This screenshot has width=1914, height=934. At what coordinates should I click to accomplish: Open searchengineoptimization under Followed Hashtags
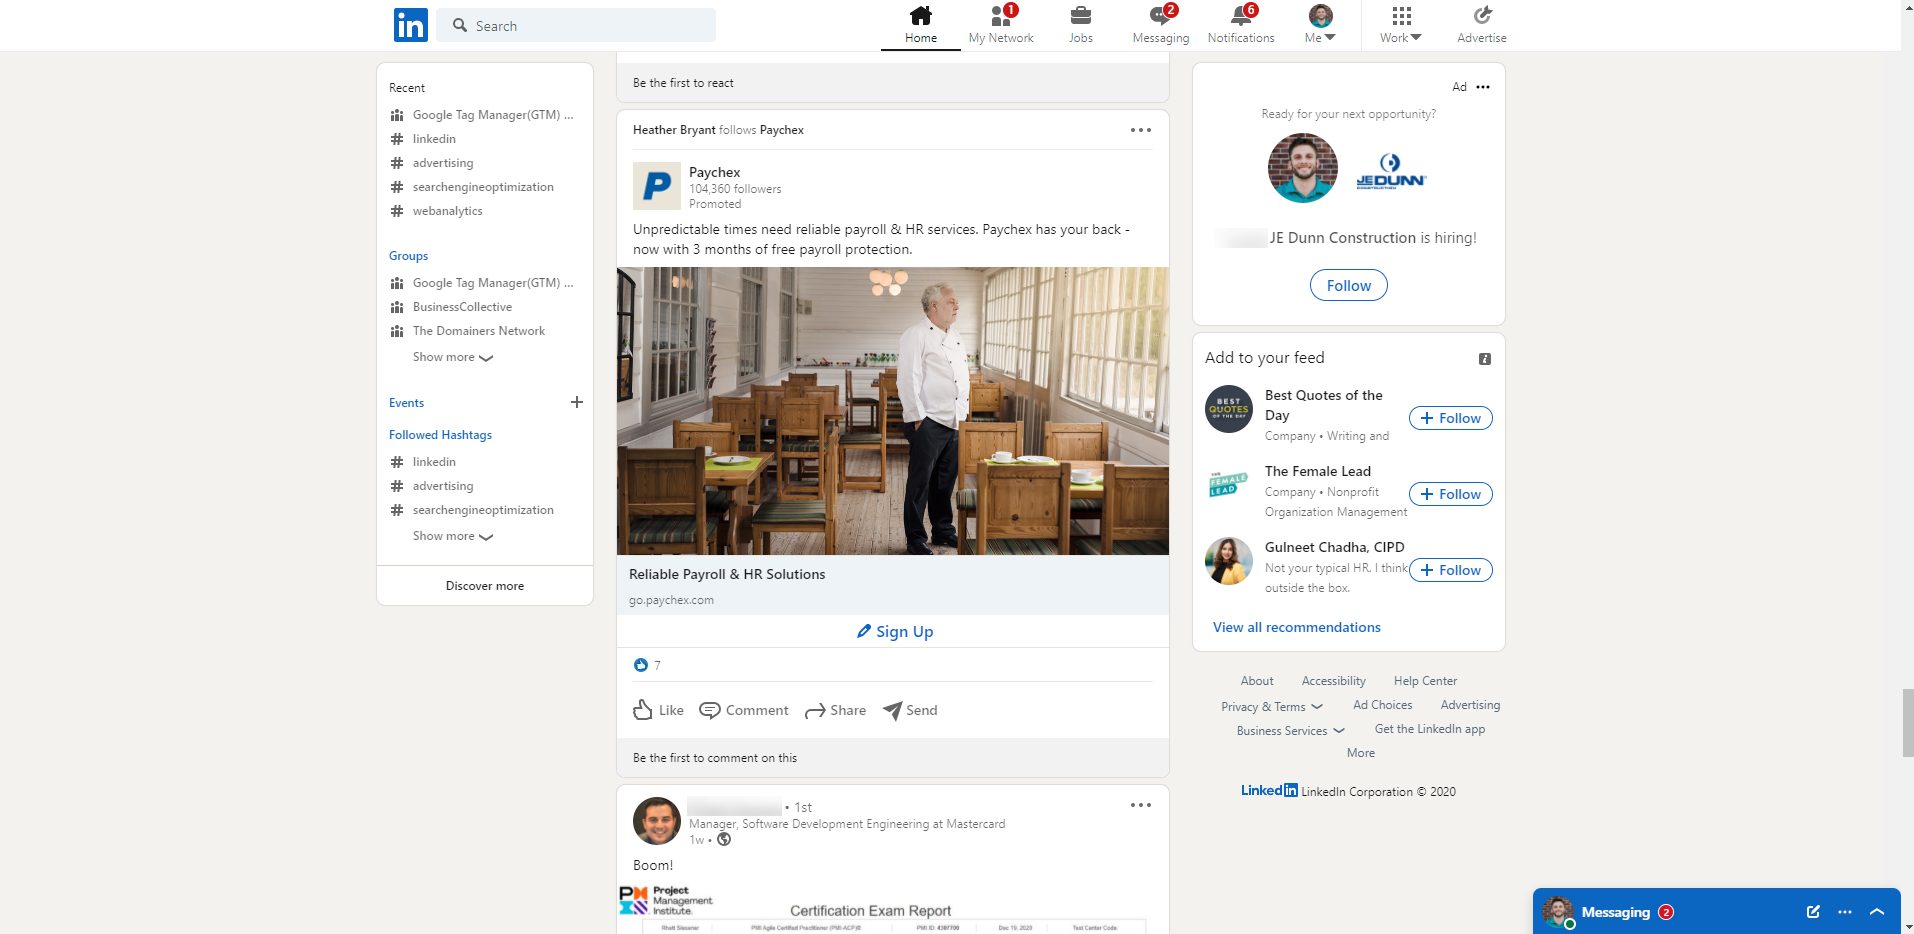pos(482,510)
